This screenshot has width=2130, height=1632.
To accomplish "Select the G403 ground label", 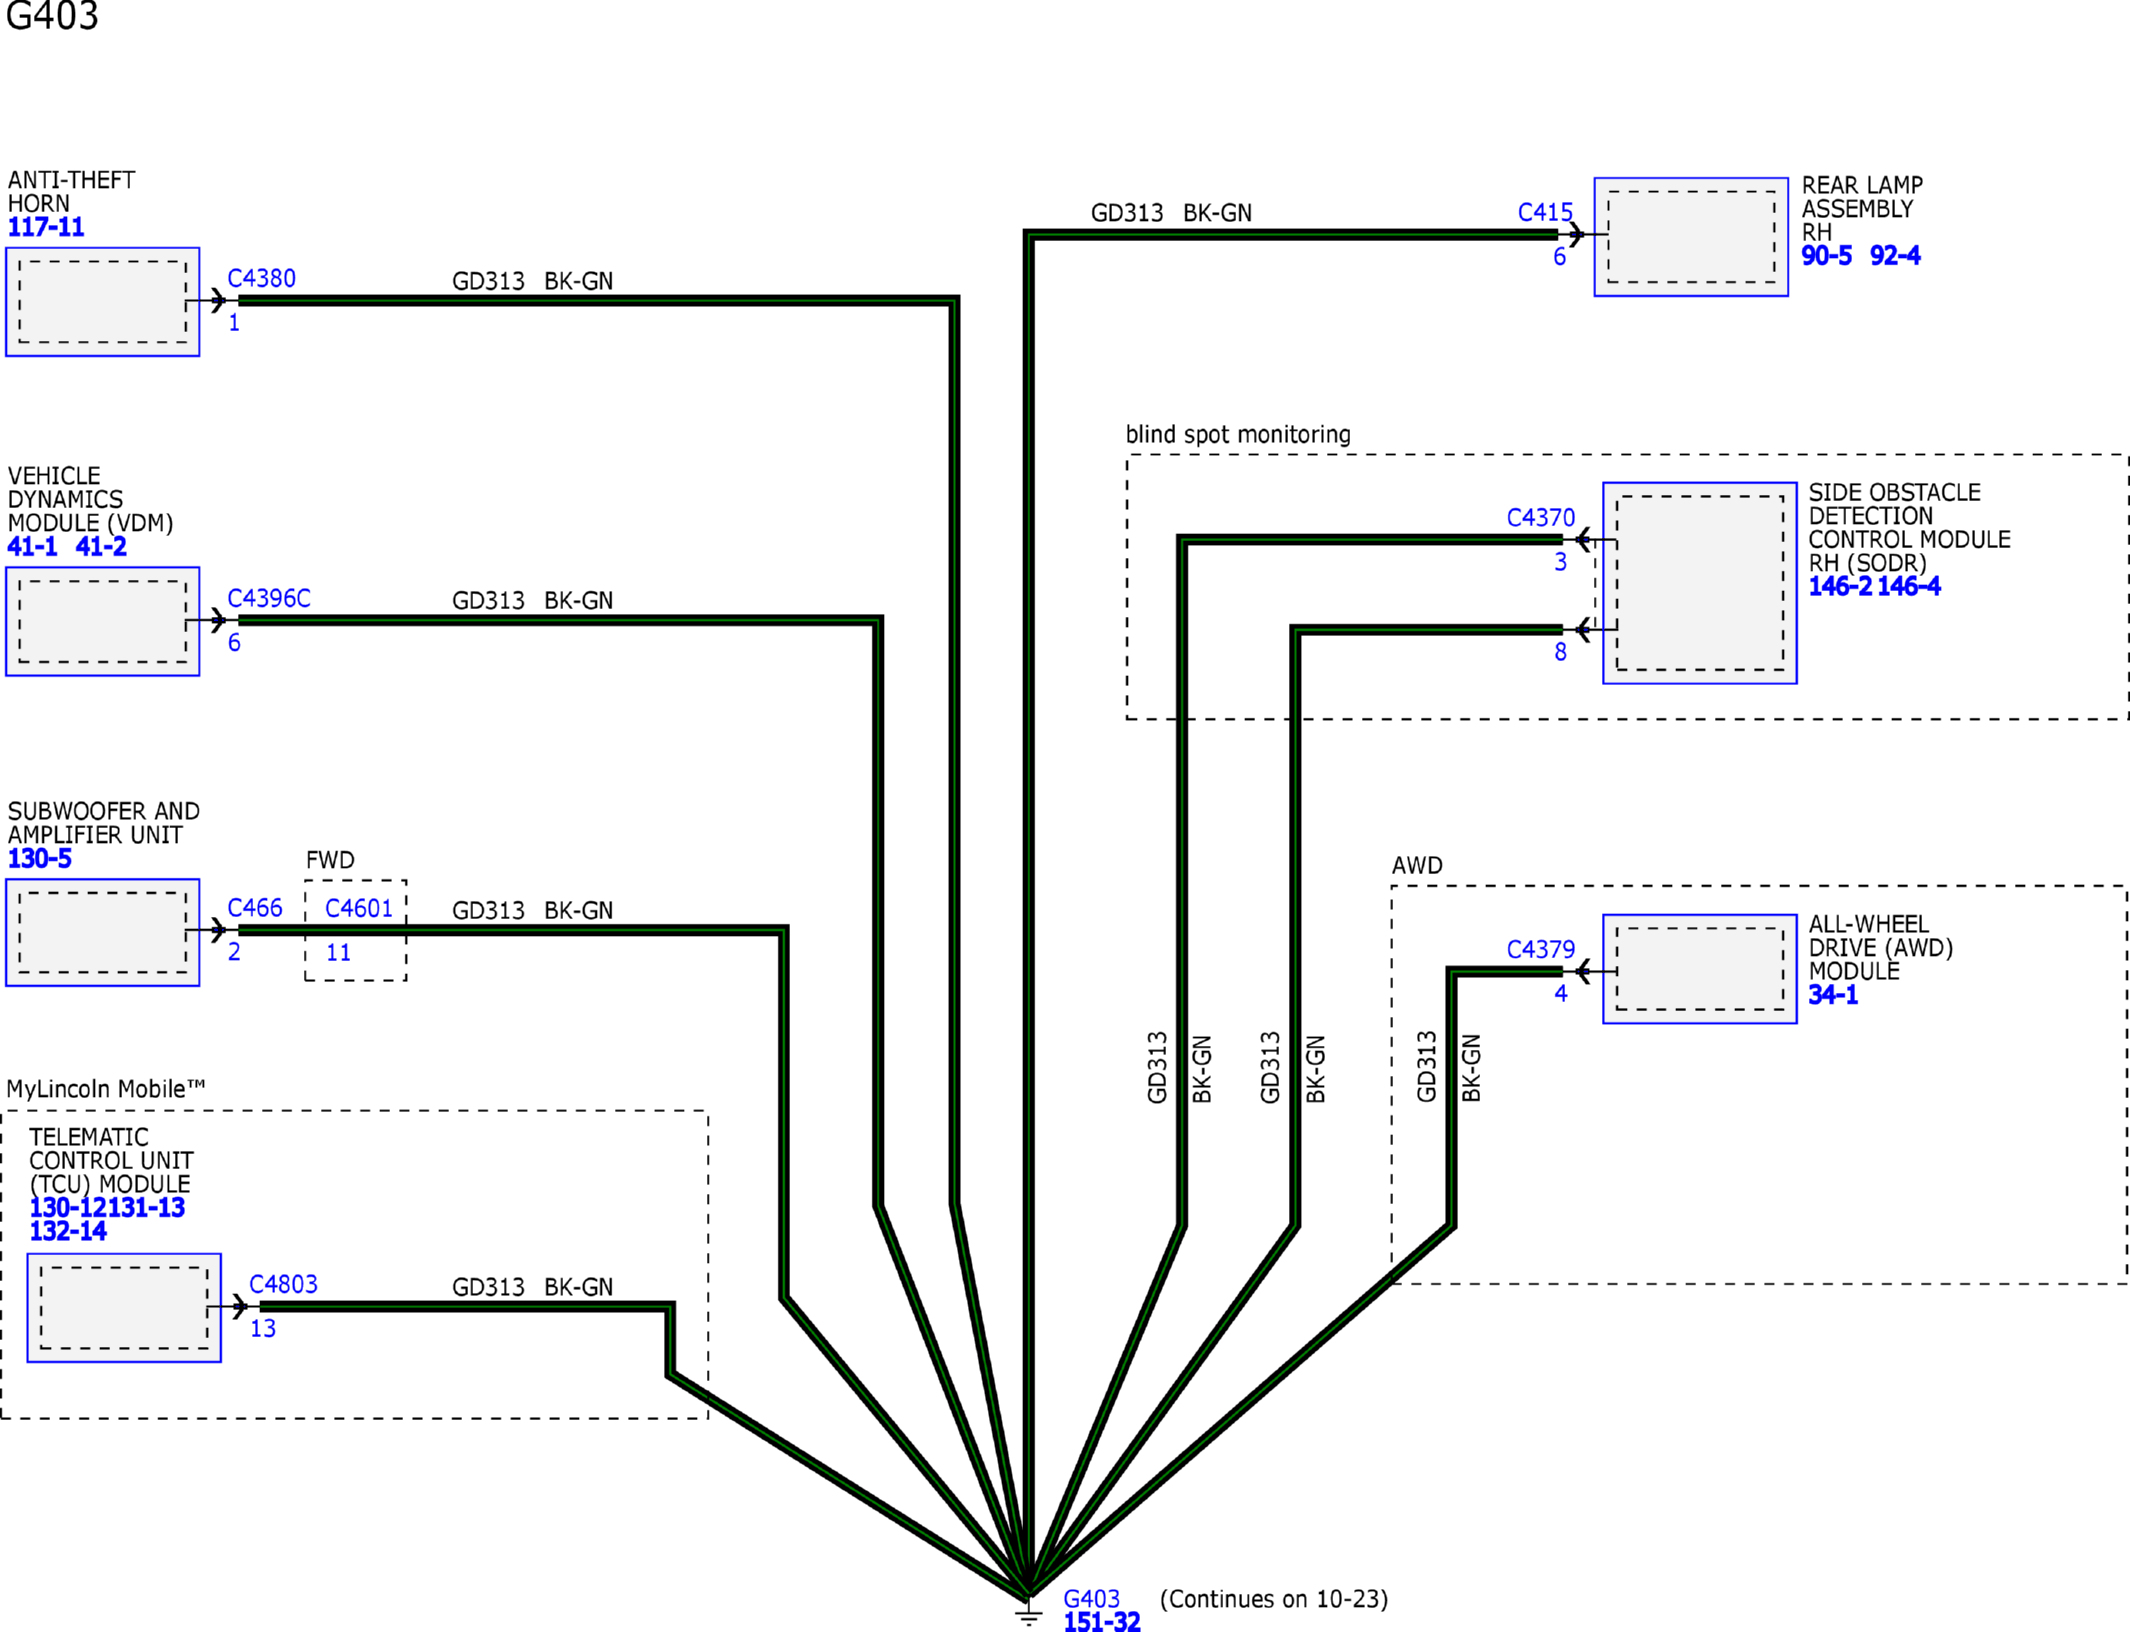I will pos(1091,1599).
